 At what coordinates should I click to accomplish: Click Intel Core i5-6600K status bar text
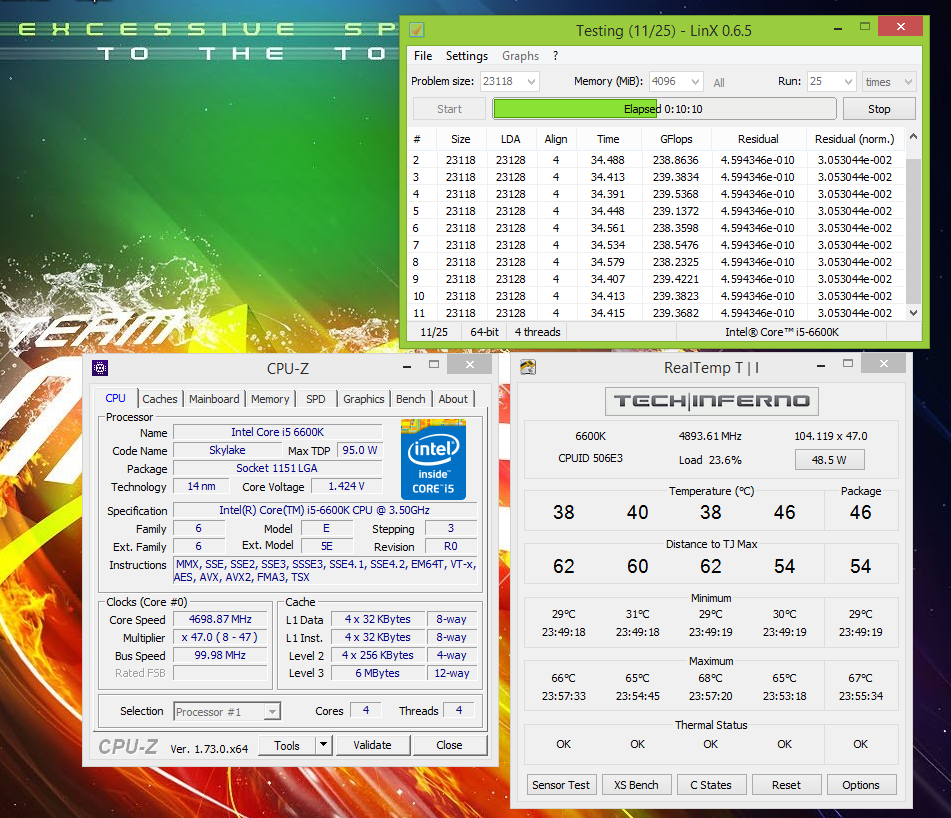click(x=782, y=332)
